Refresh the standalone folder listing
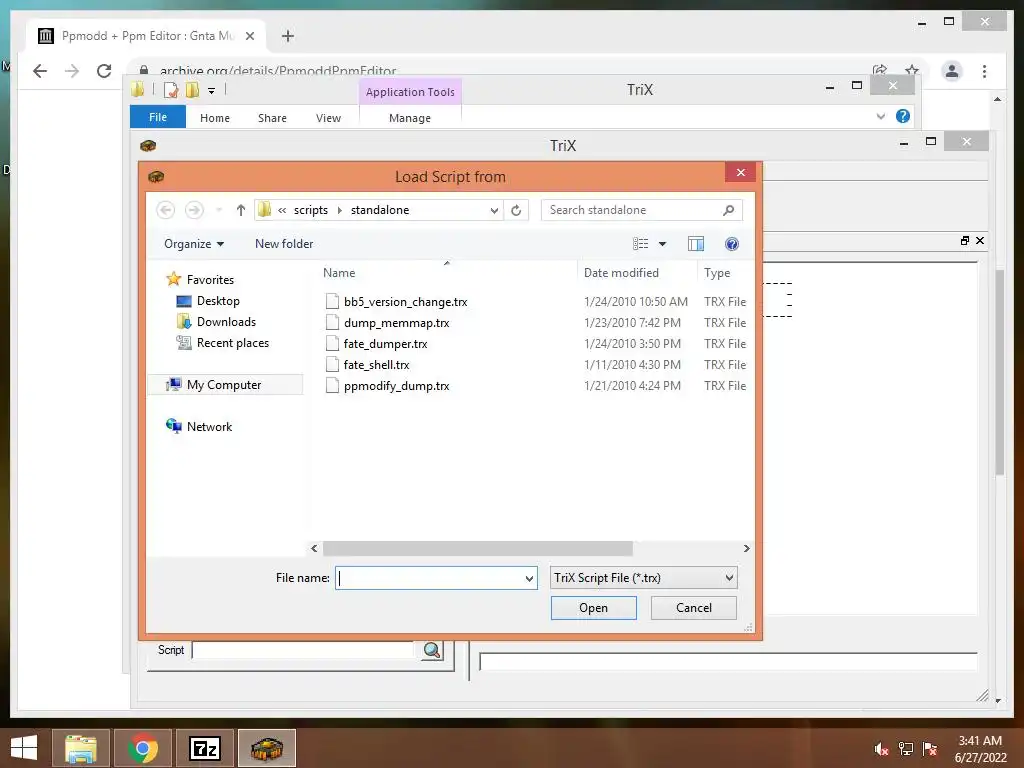 (516, 210)
